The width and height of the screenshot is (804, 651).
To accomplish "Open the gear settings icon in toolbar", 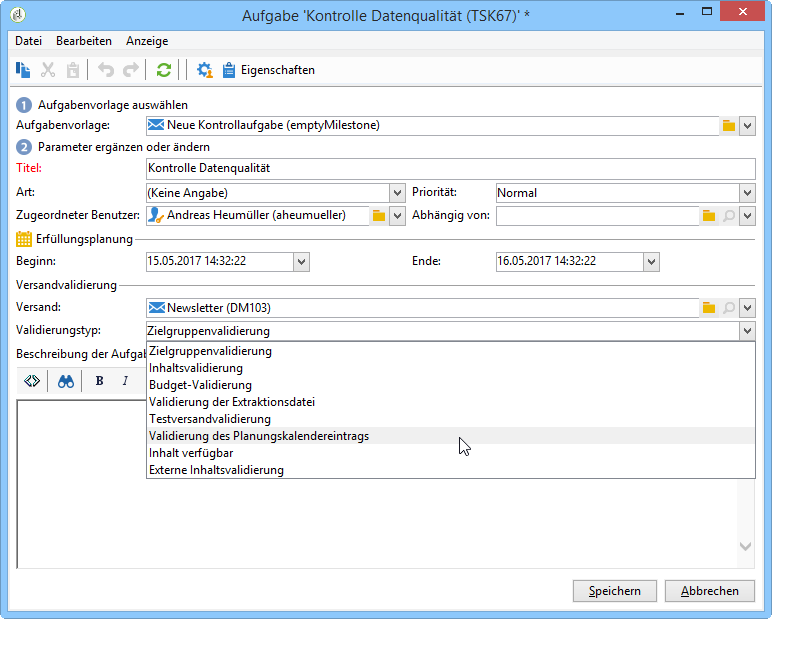I will (x=205, y=70).
